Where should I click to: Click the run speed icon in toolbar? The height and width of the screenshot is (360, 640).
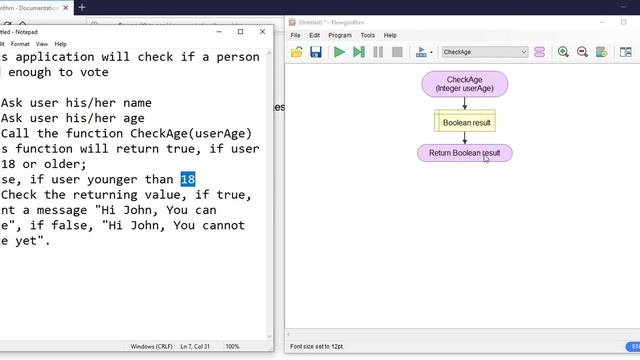click(x=421, y=52)
